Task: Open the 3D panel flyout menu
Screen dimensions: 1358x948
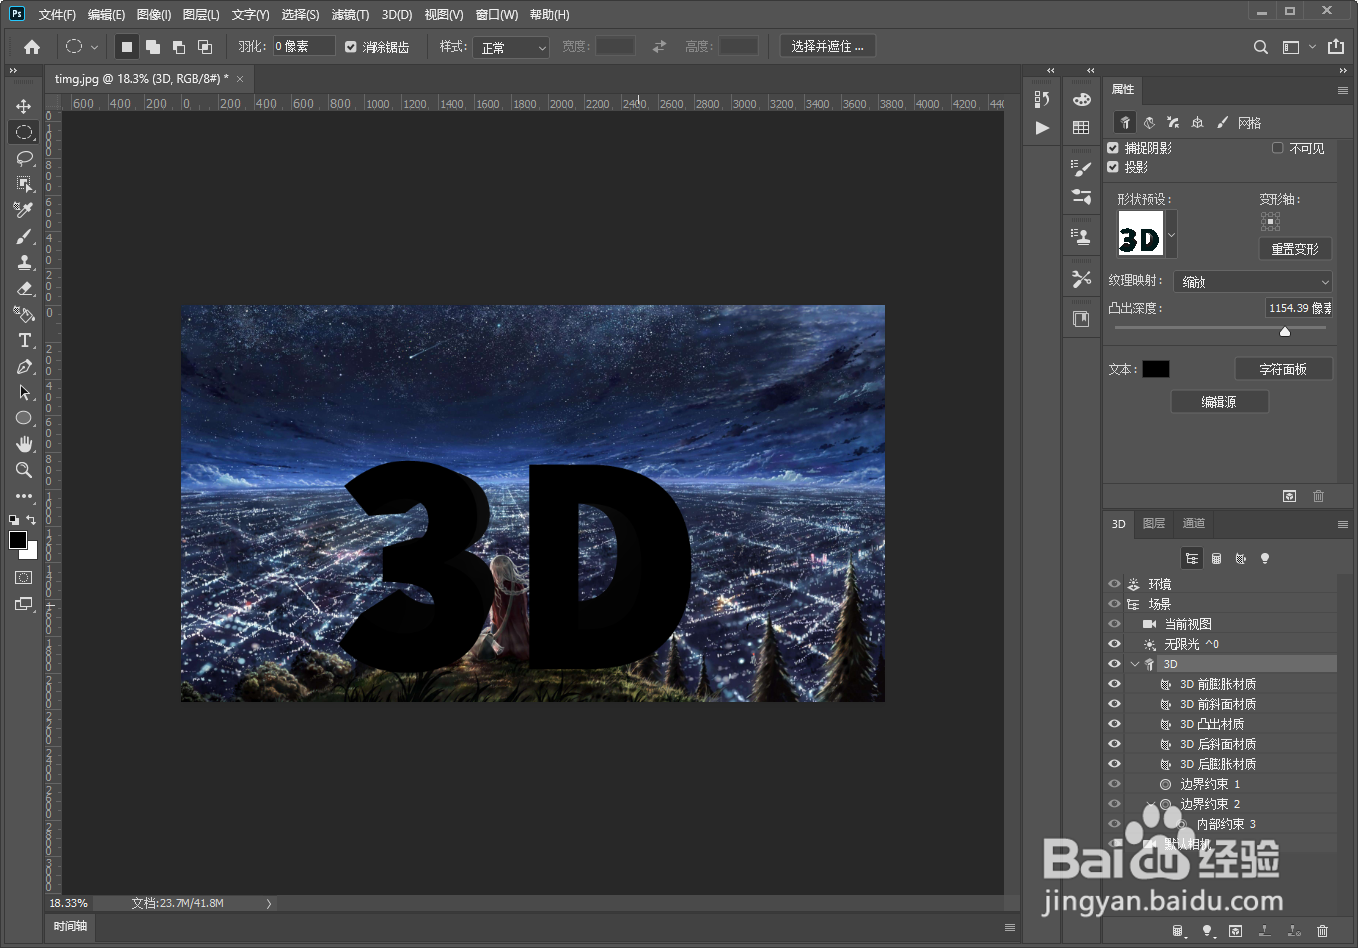Action: (1343, 524)
